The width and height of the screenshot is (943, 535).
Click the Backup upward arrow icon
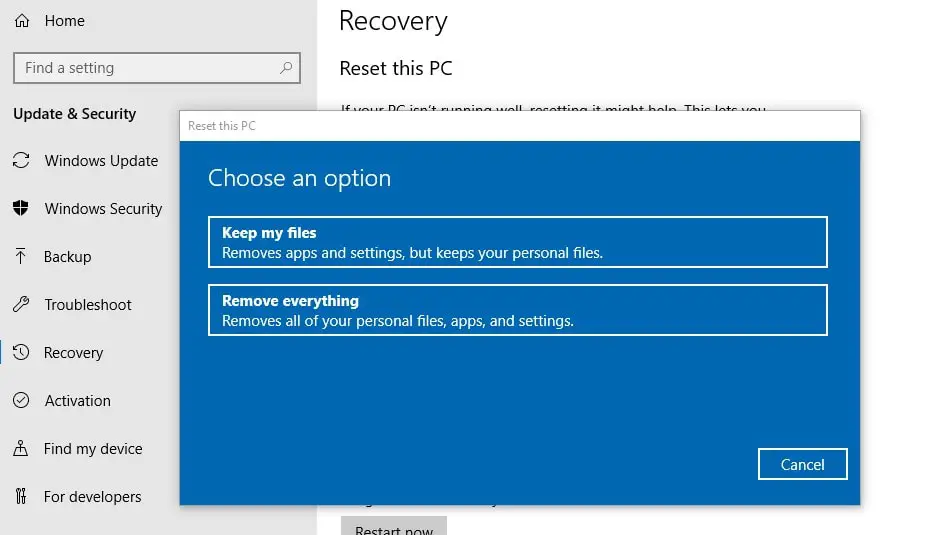pos(21,257)
